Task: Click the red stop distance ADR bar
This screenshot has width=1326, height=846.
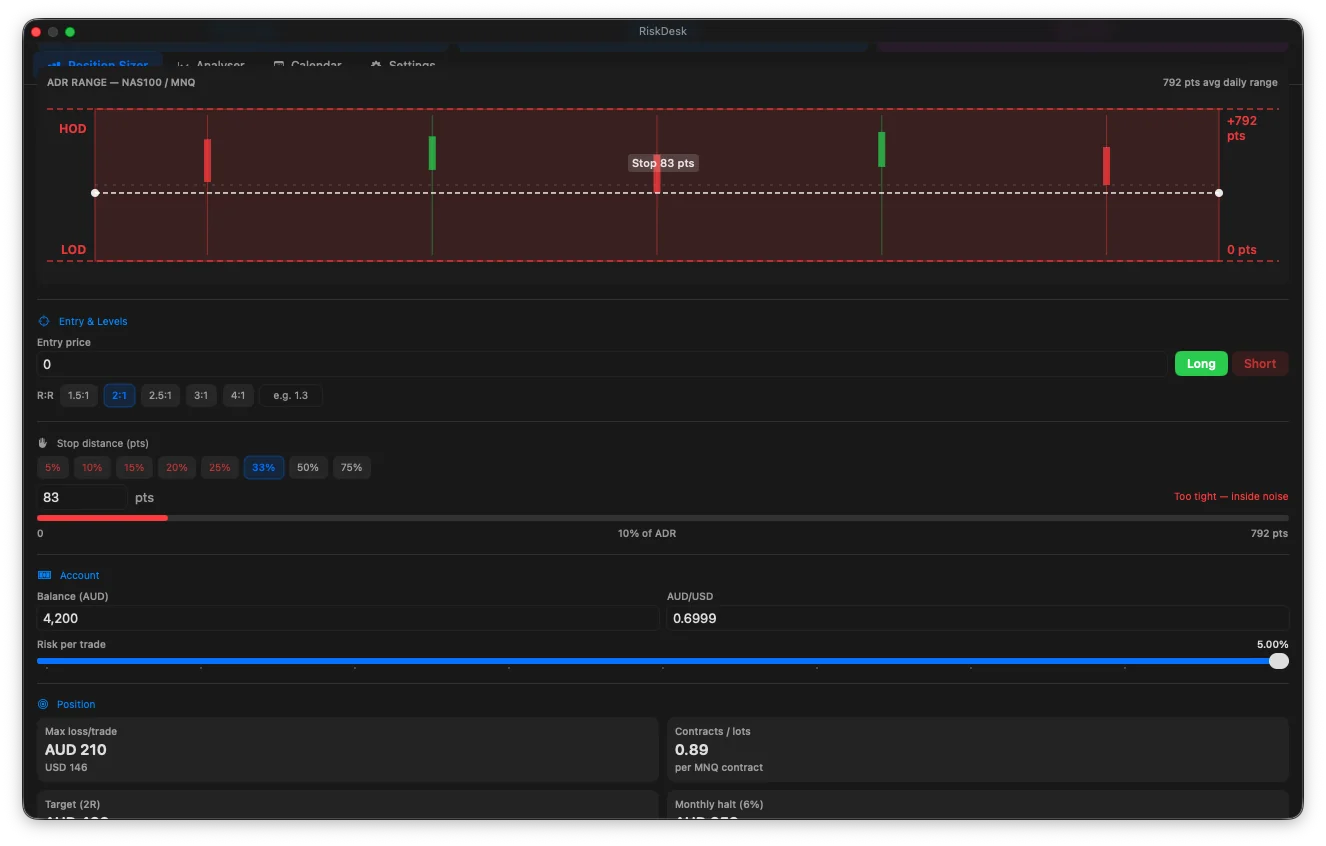Action: pos(102,518)
